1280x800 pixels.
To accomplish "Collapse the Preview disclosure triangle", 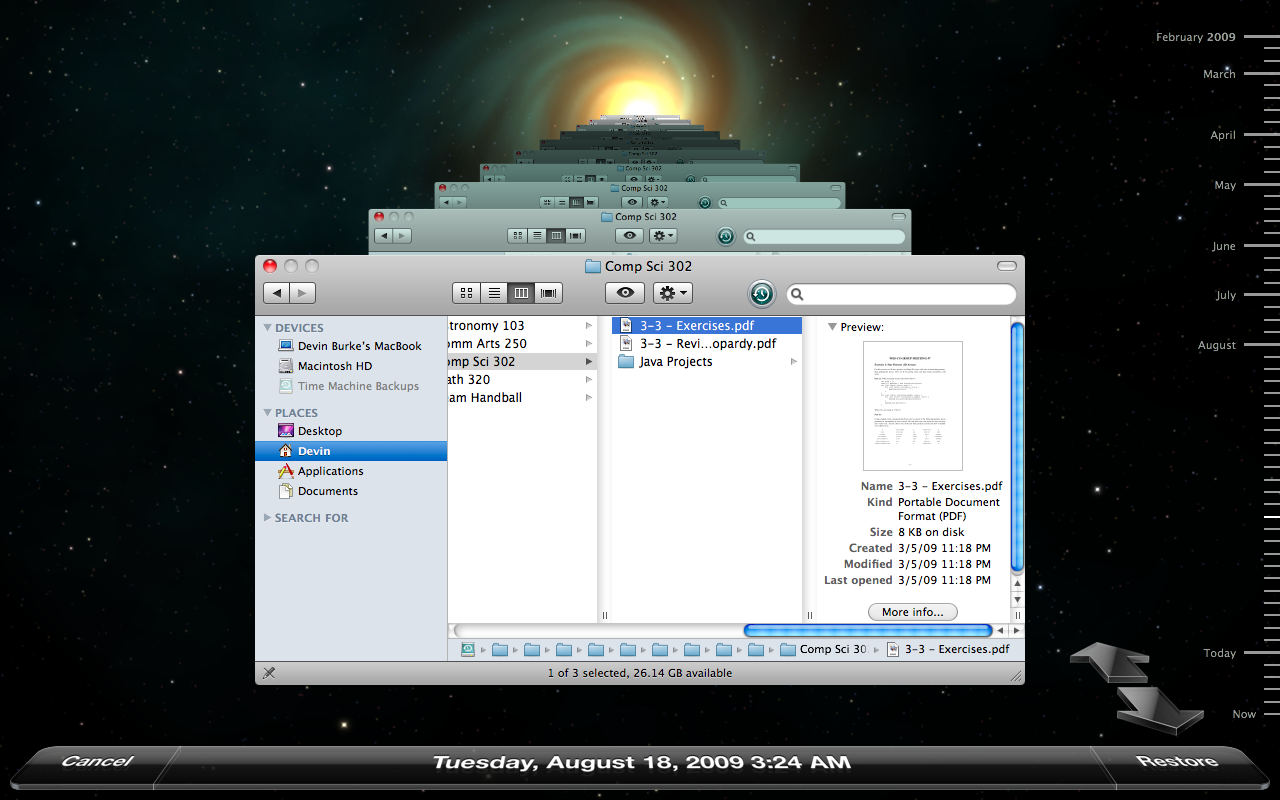I will click(832, 327).
